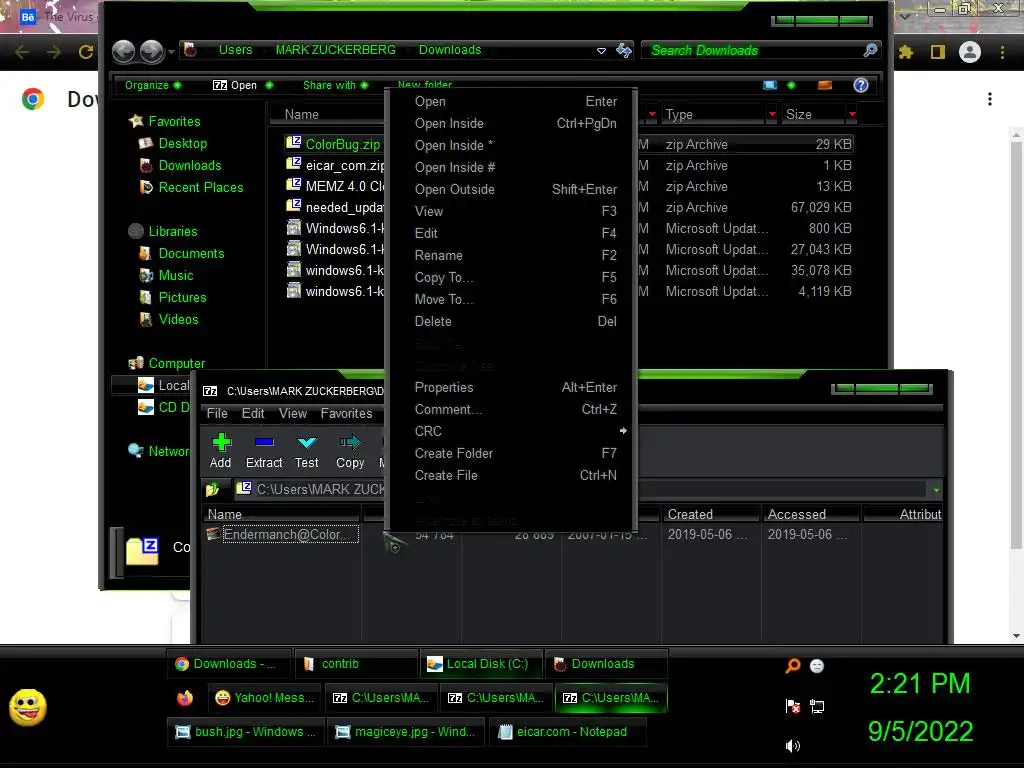Viewport: 1024px width, 768px height.
Task: Click Chrome reload page icon
Action: coord(86,52)
